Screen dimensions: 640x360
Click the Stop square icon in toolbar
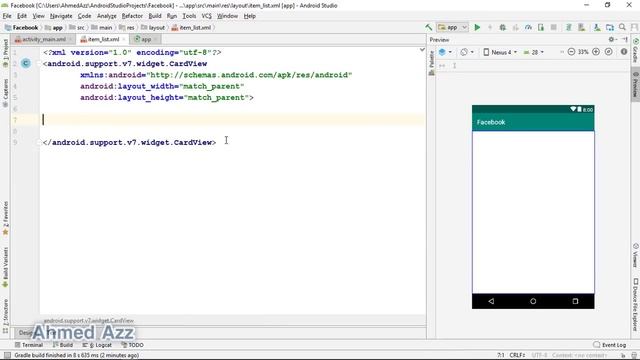pos(554,27)
